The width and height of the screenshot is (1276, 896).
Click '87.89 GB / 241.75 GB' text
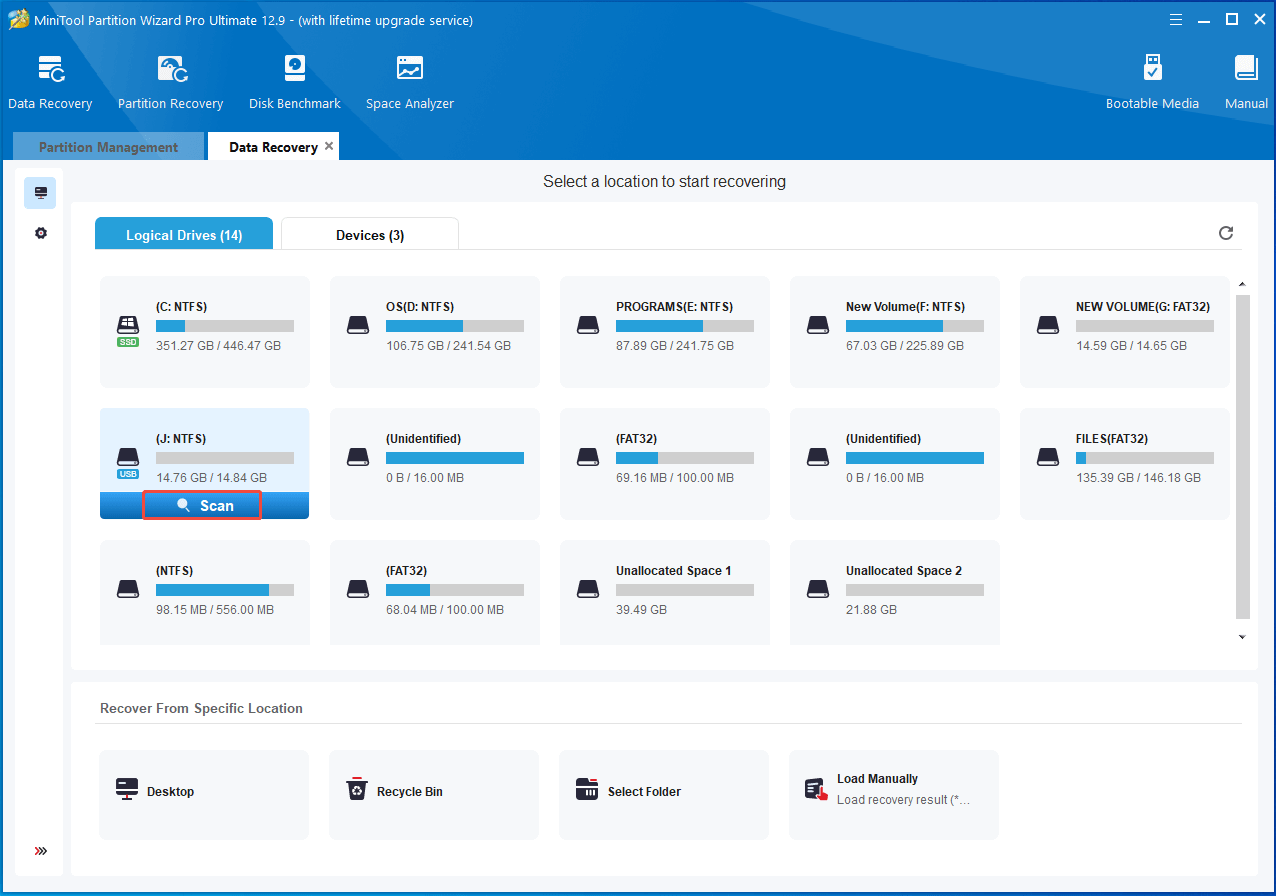[x=675, y=346]
